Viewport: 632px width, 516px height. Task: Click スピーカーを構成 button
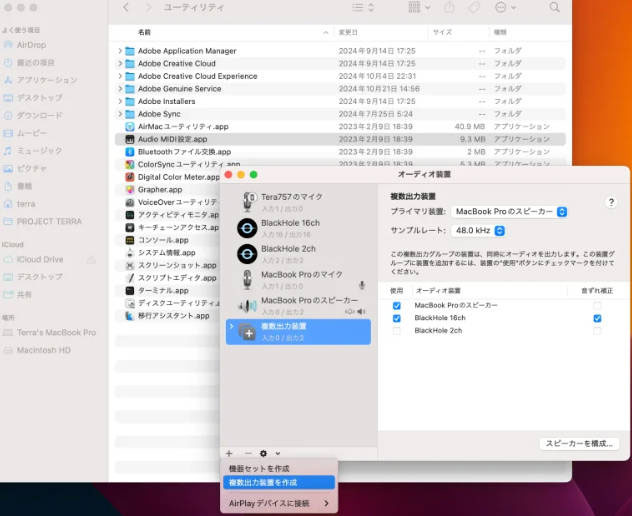pos(579,444)
